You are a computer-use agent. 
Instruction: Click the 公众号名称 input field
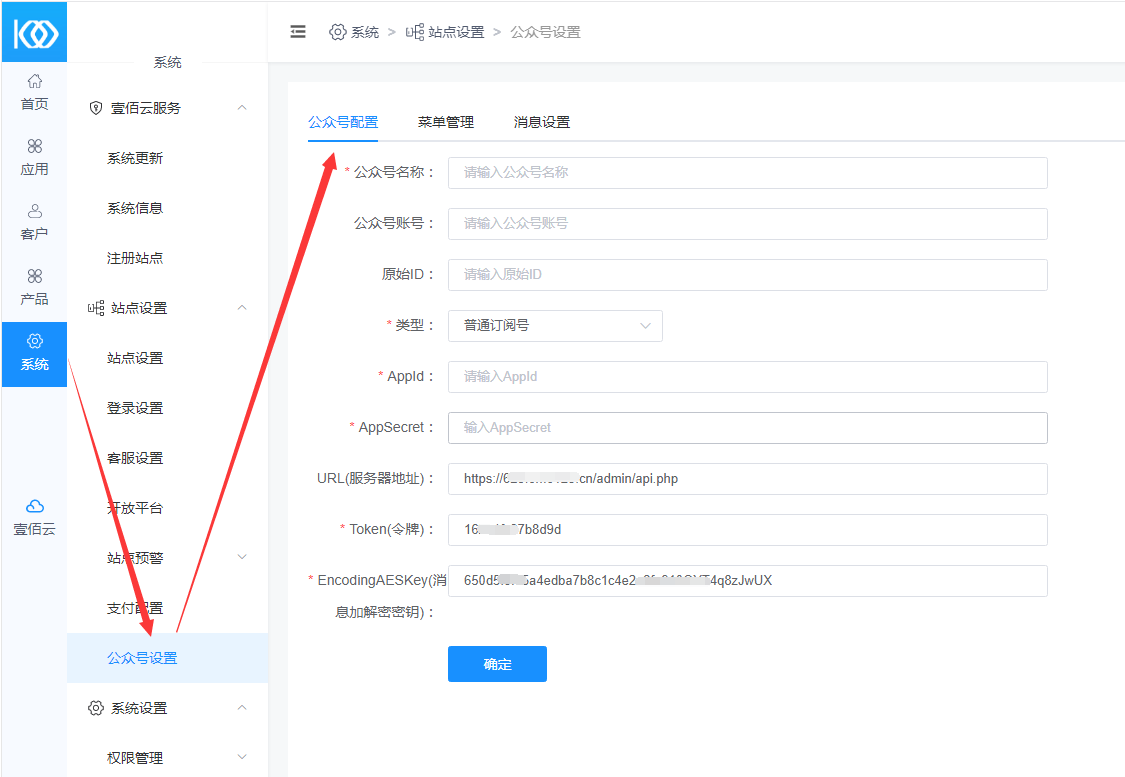747,173
